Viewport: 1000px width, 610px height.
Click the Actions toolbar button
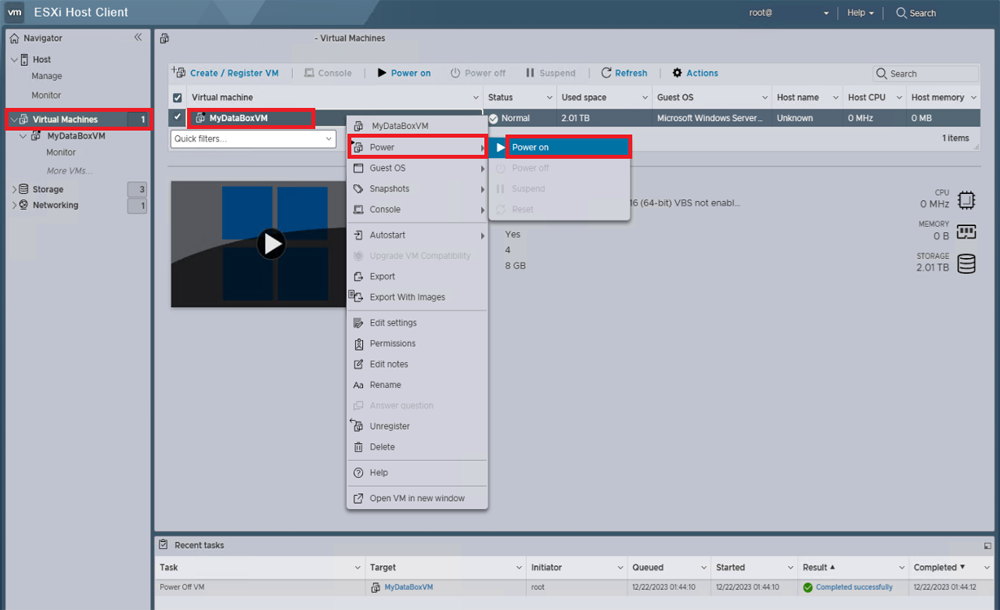[695, 73]
